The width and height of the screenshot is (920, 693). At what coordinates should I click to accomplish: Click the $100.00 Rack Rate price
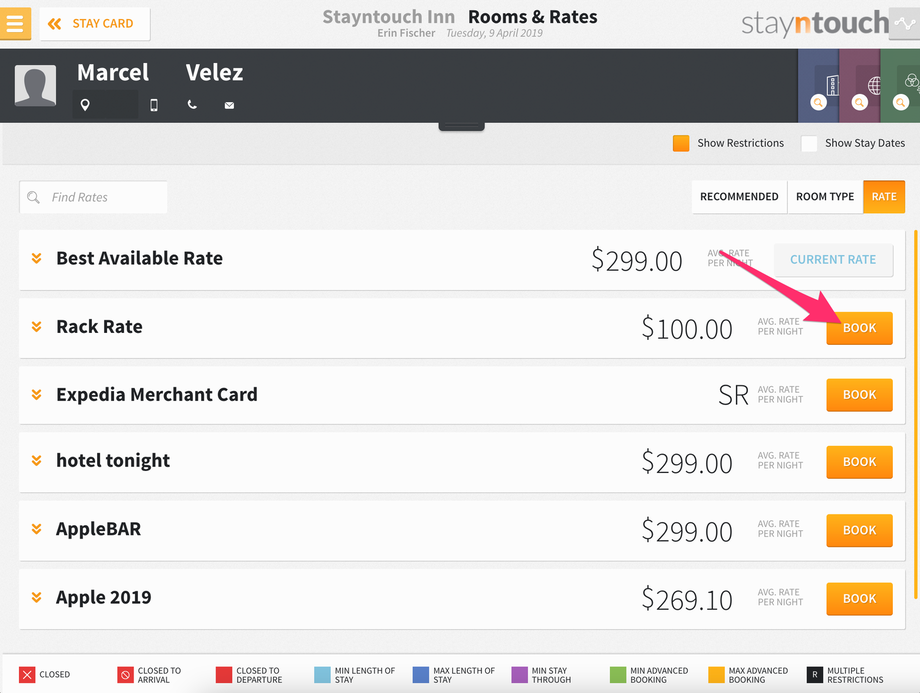pos(687,328)
